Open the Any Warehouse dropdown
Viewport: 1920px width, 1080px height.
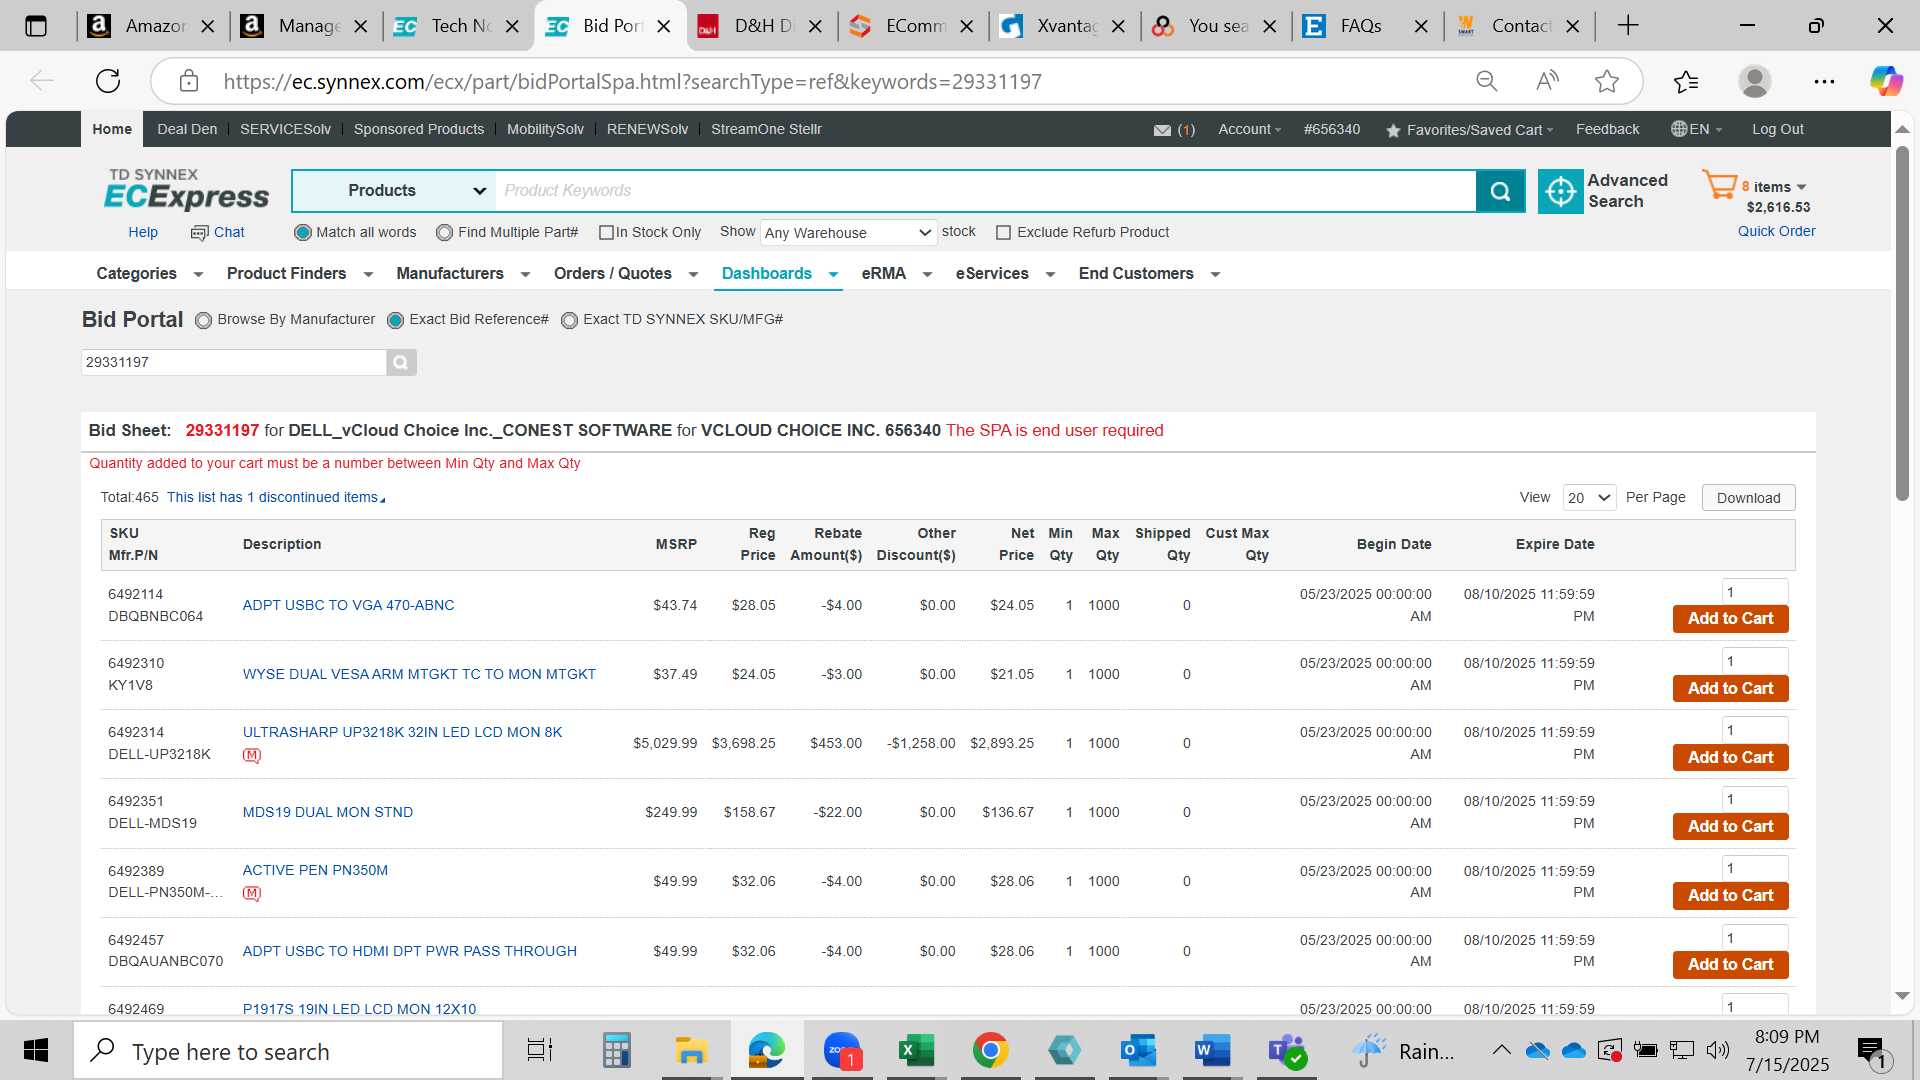click(848, 233)
